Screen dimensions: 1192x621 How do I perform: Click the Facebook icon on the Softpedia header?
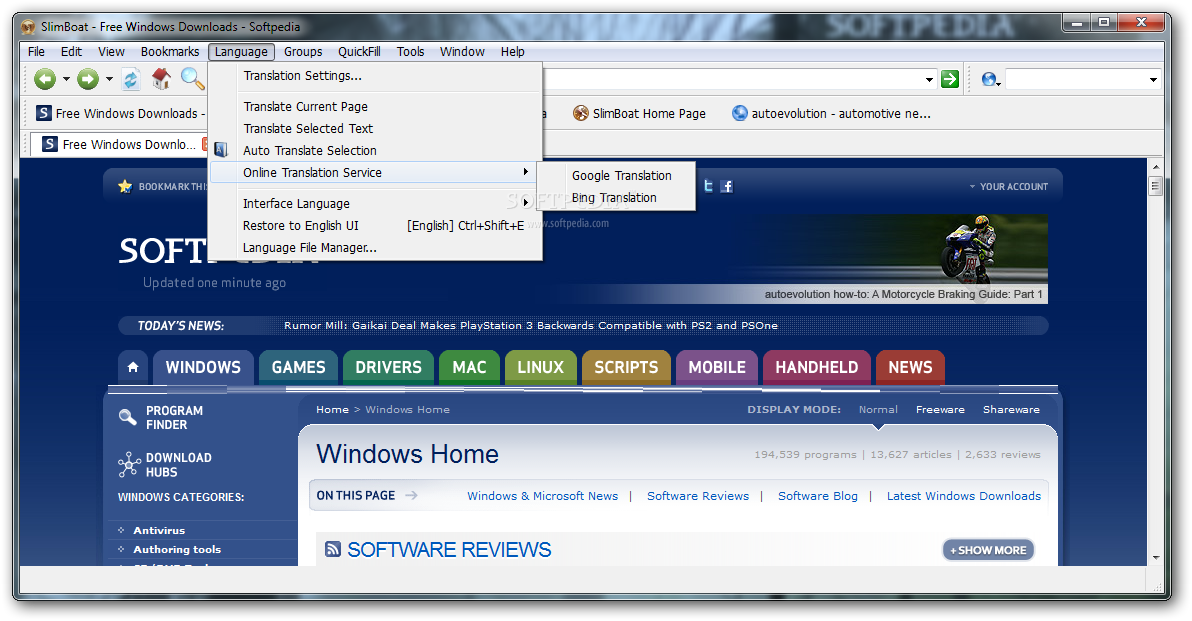pos(727,186)
